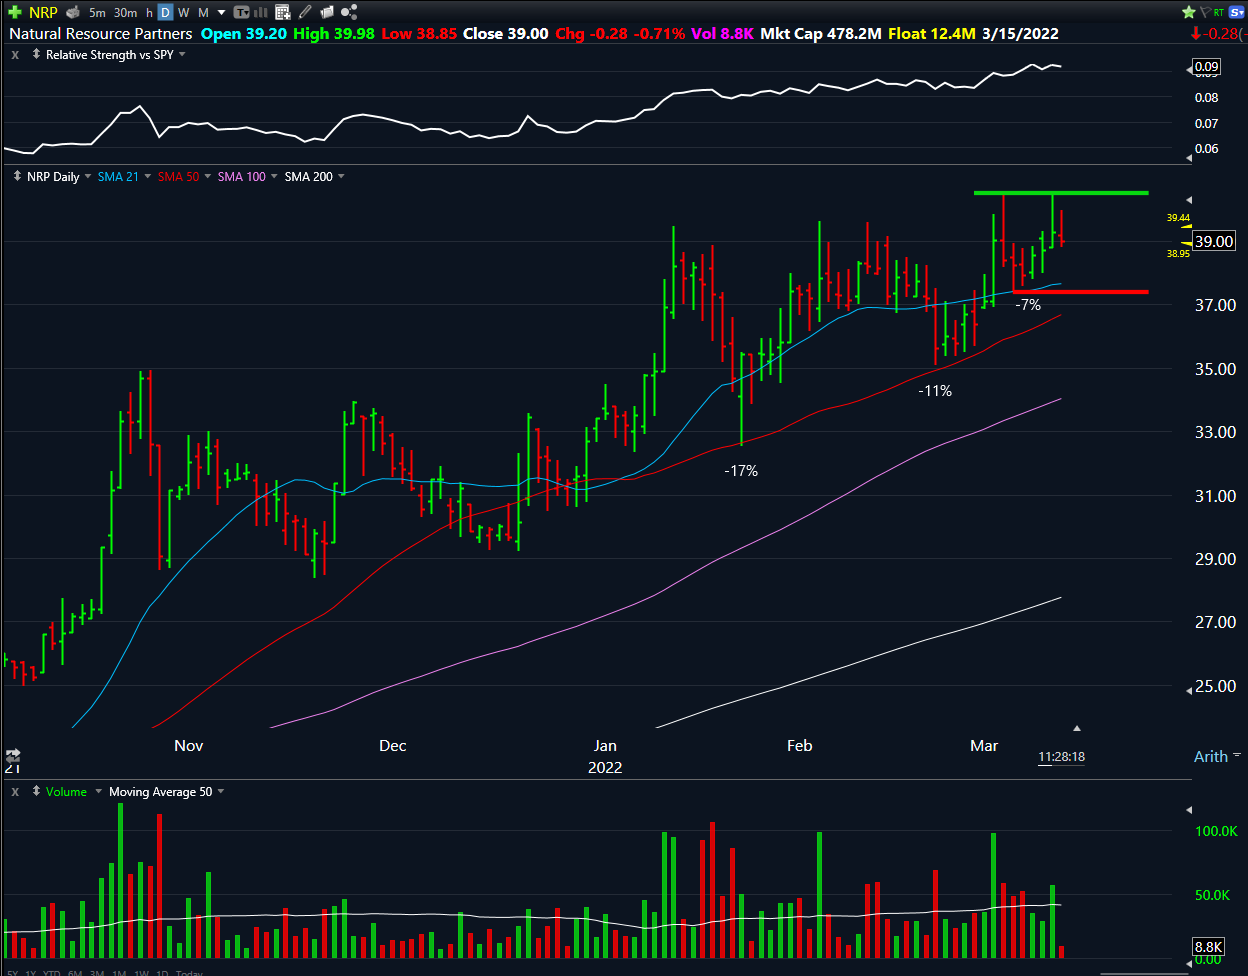Click the small triangle above the clock
Screen dimensions: 1248x976
[1077, 728]
